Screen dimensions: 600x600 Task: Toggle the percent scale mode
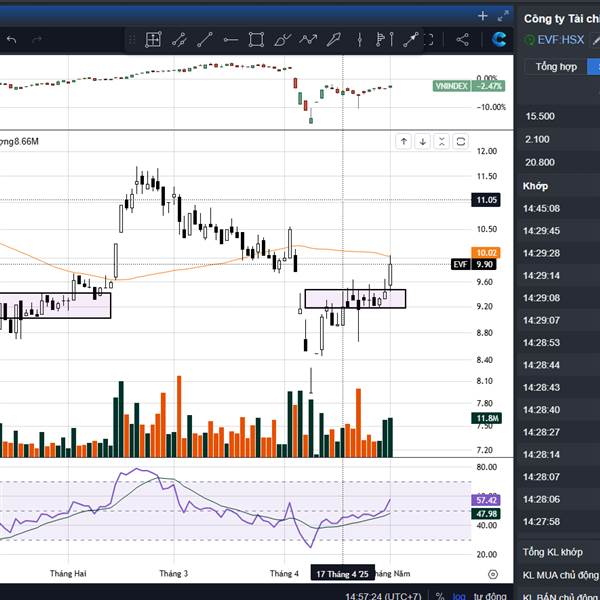440,596
